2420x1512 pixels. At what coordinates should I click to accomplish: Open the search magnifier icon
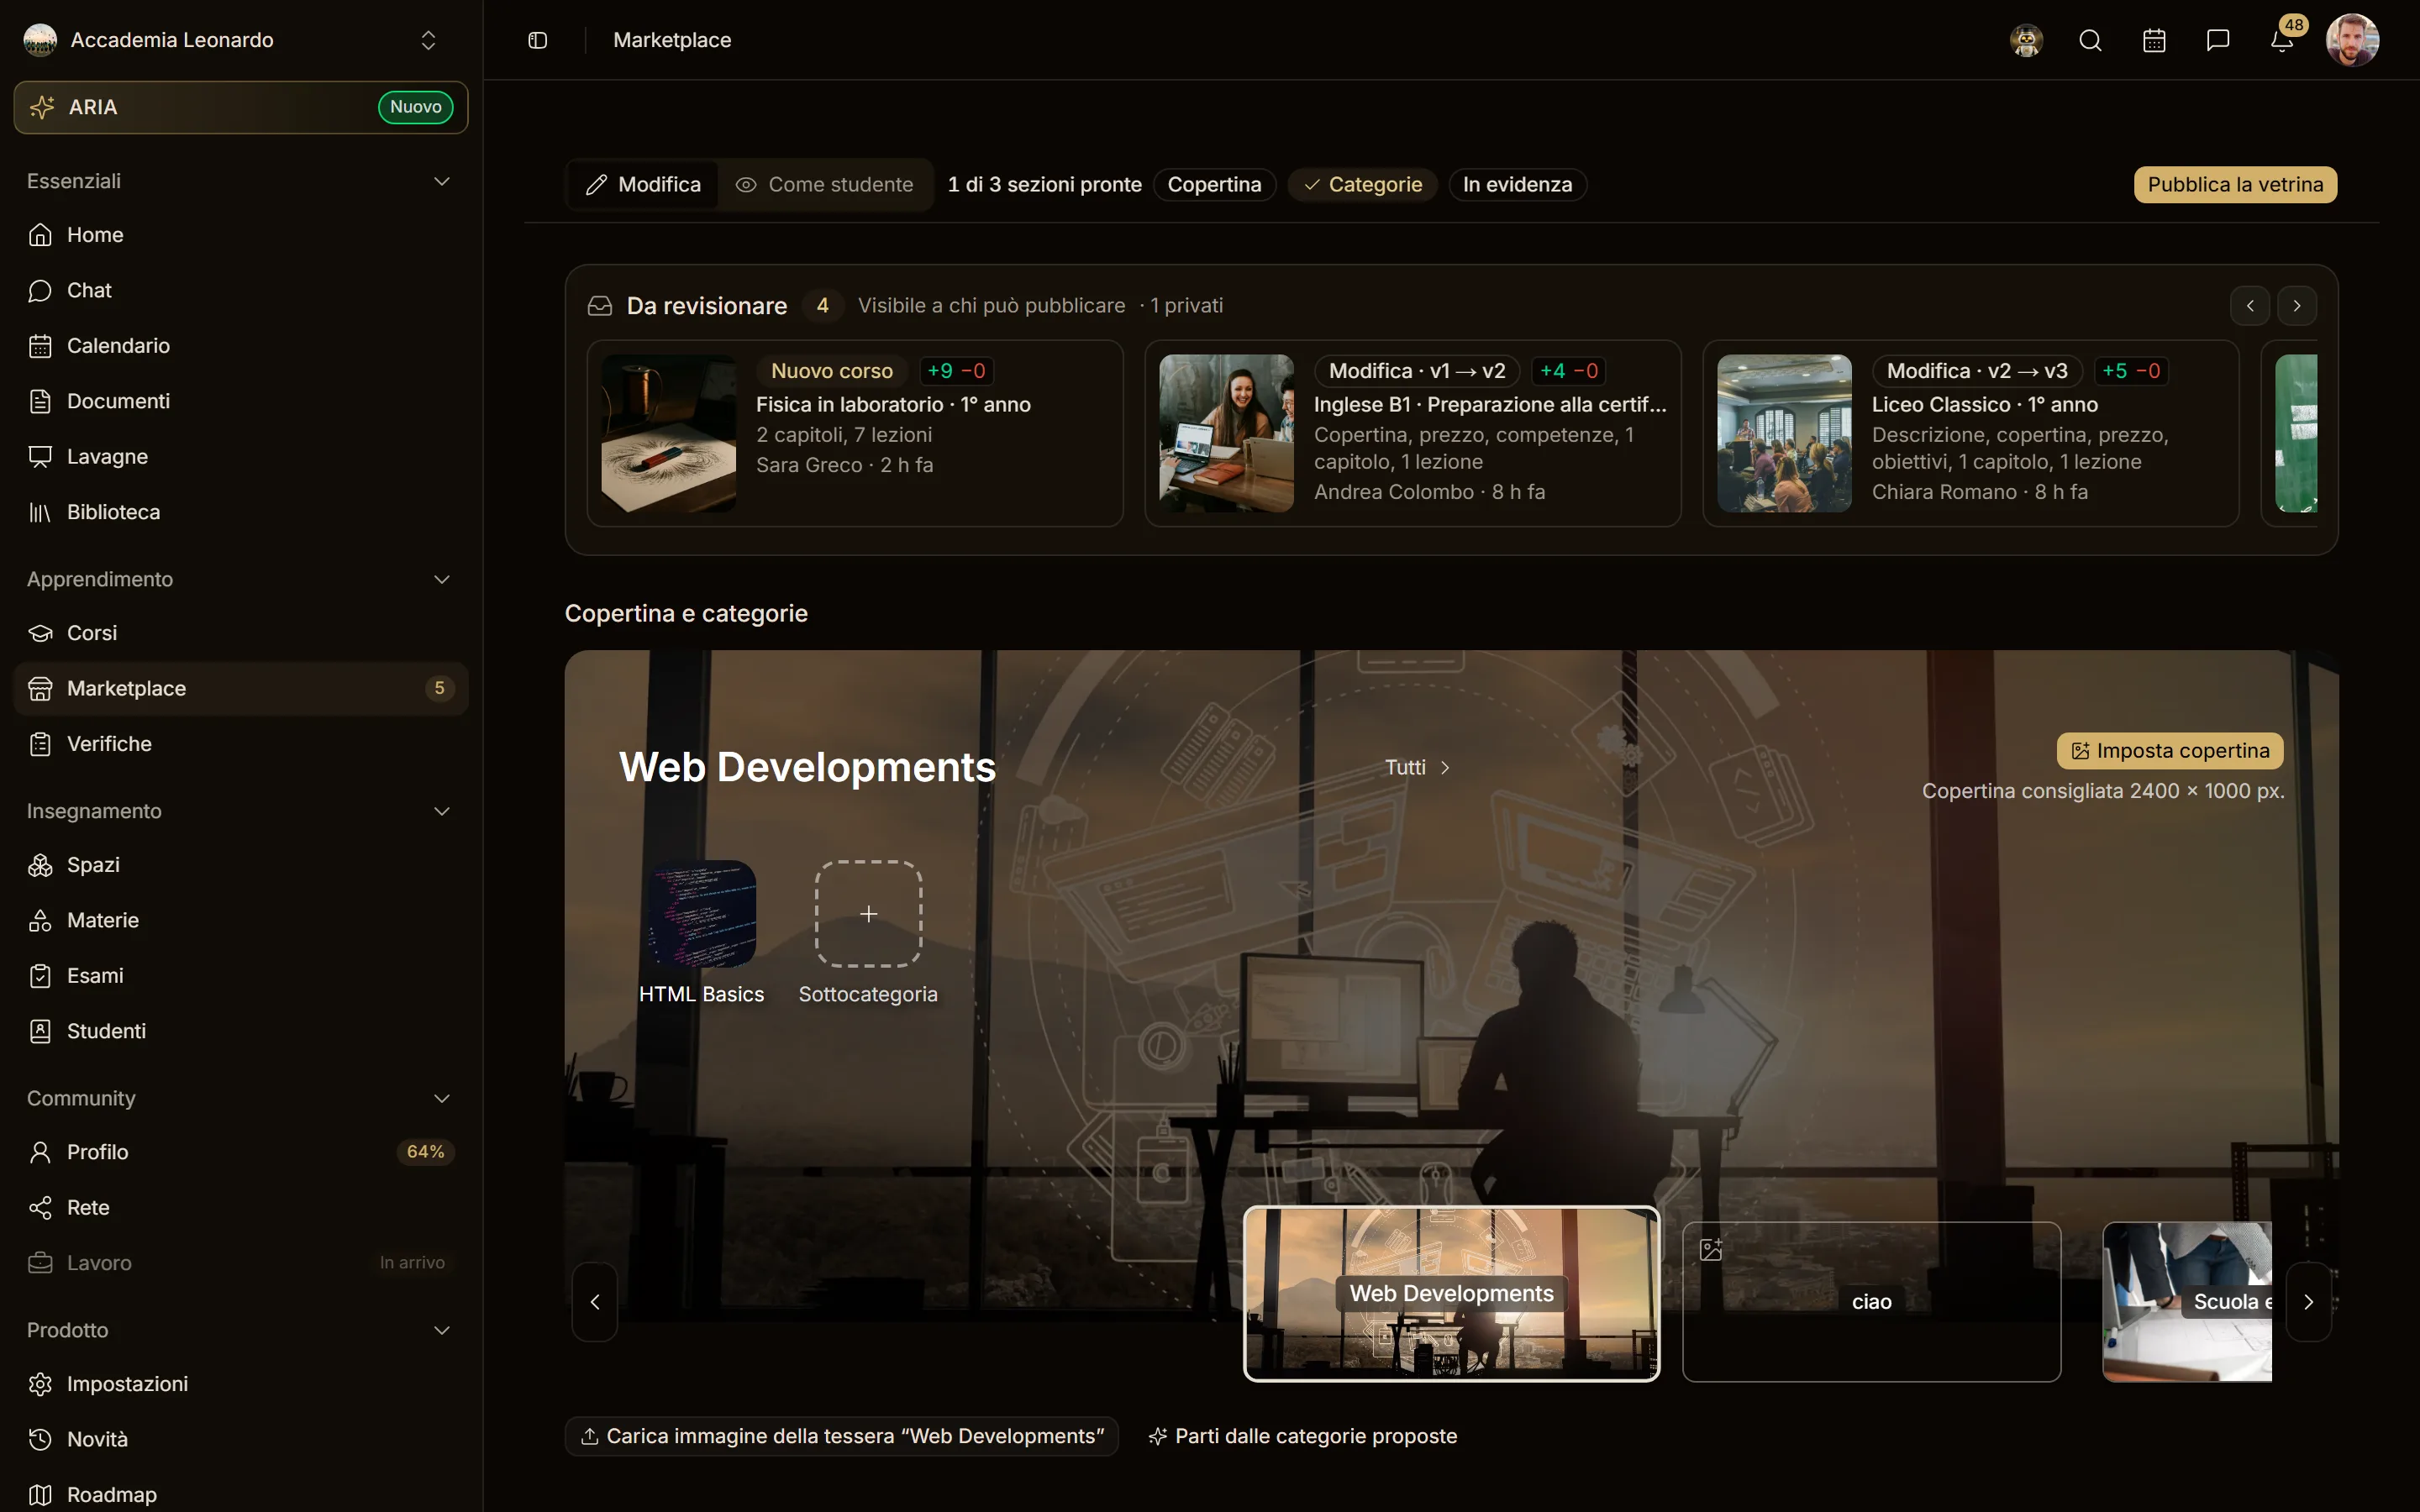click(x=2090, y=40)
